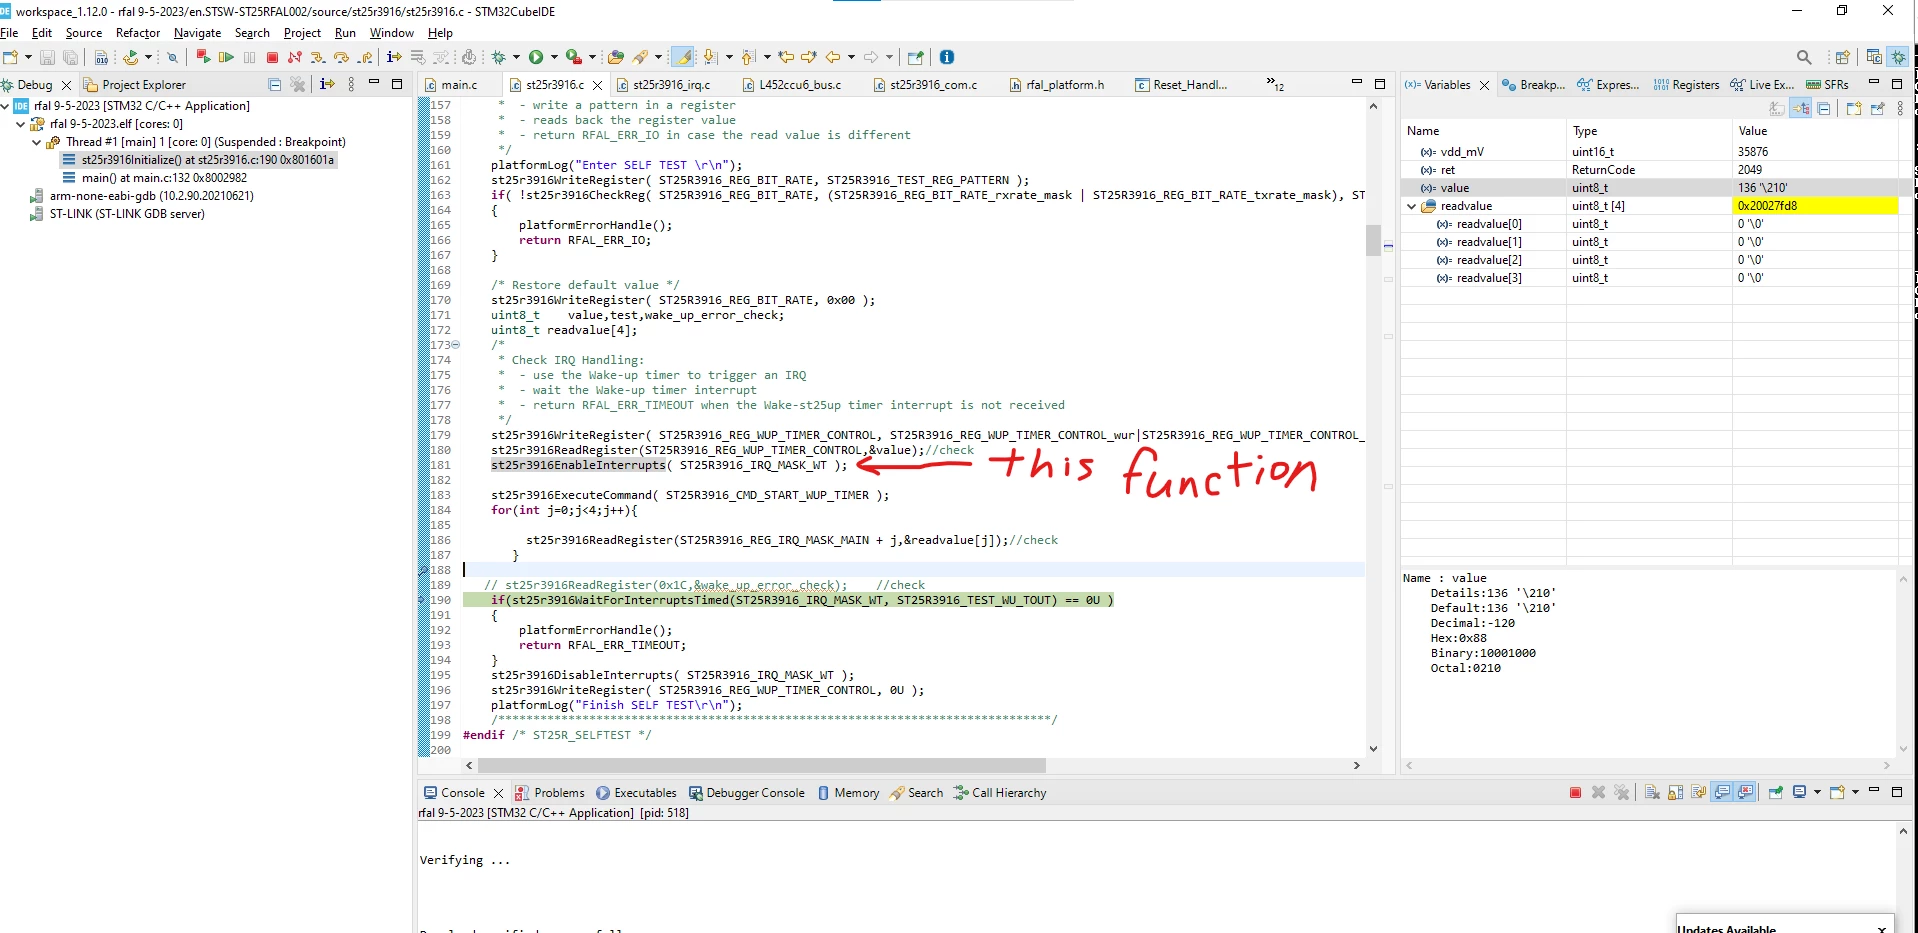Open the Run launch dropdown arrow
The image size is (1918, 933).
tap(554, 57)
